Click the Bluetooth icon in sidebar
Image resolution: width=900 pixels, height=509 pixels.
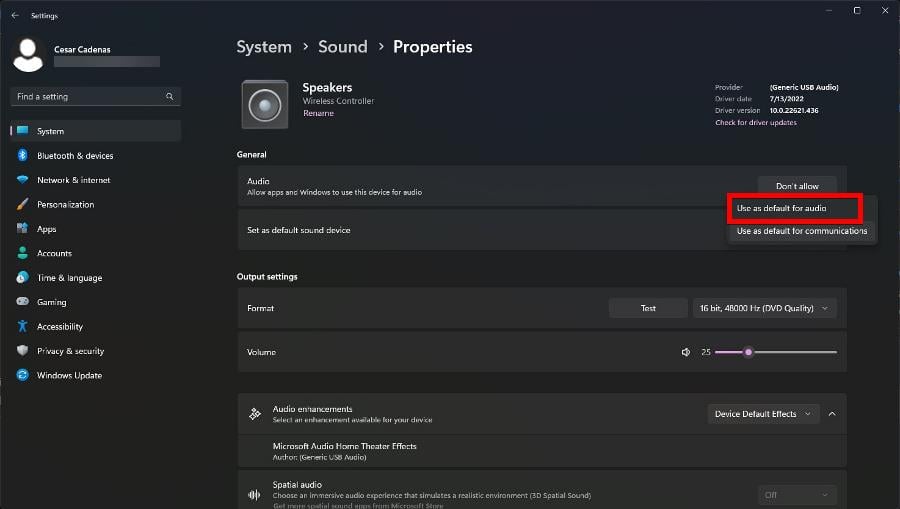22,155
